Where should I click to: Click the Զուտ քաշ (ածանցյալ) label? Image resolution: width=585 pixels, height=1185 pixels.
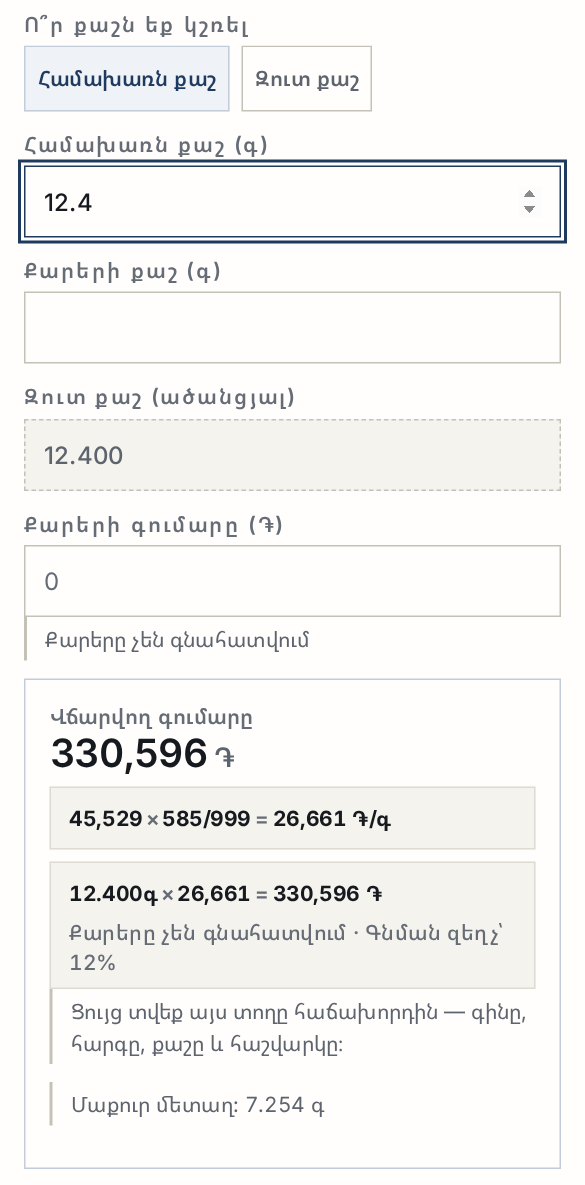159,398
